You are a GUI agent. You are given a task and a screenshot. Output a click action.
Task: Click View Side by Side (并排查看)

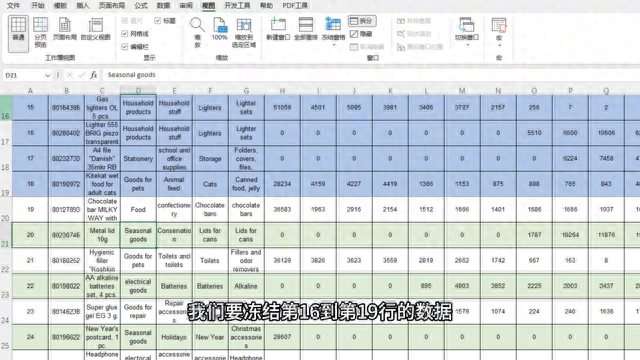tap(414, 21)
